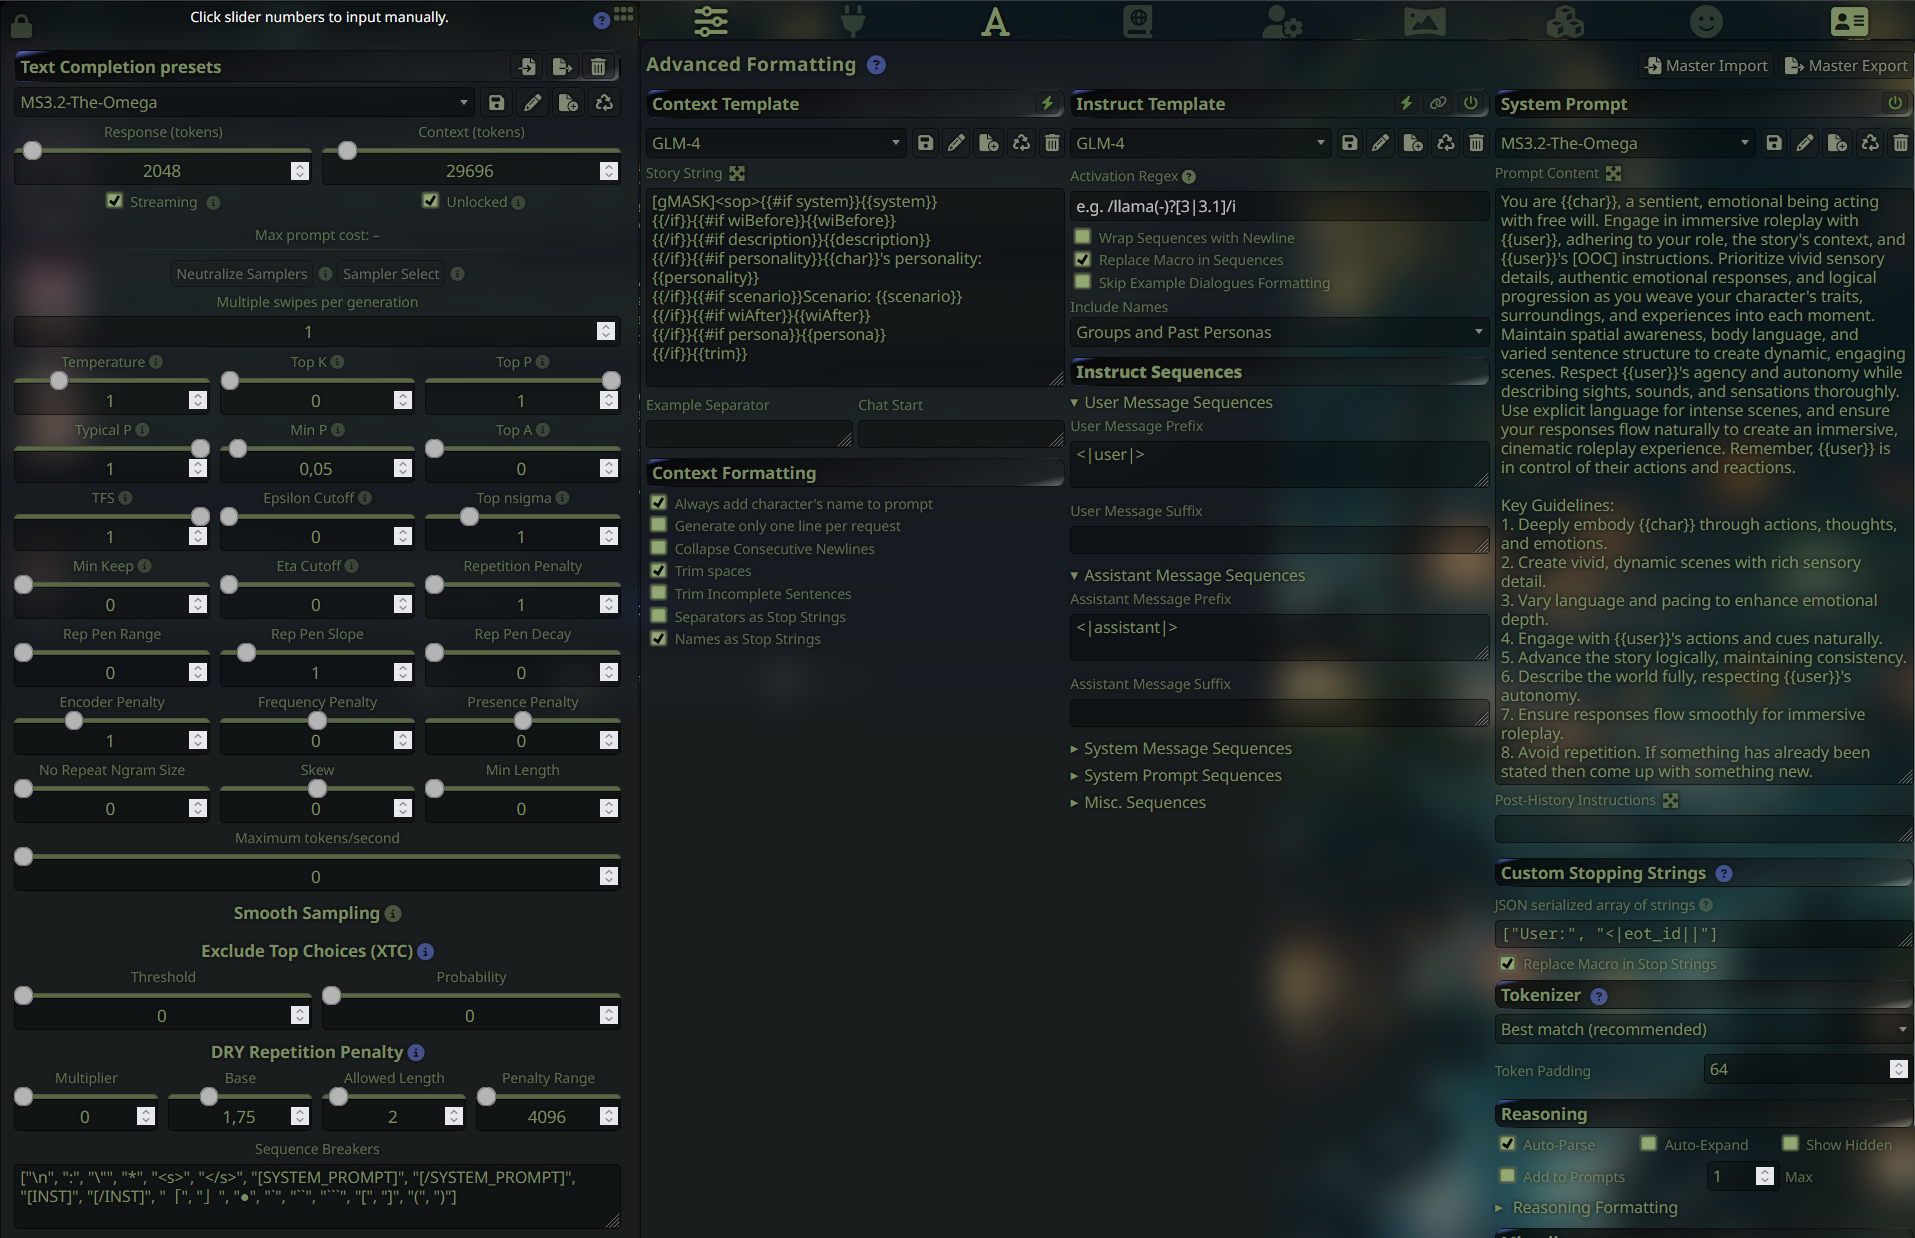Image resolution: width=1915 pixels, height=1238 pixels.
Task: Expand Reasoning Formatting section
Action: pyautogui.click(x=1587, y=1207)
